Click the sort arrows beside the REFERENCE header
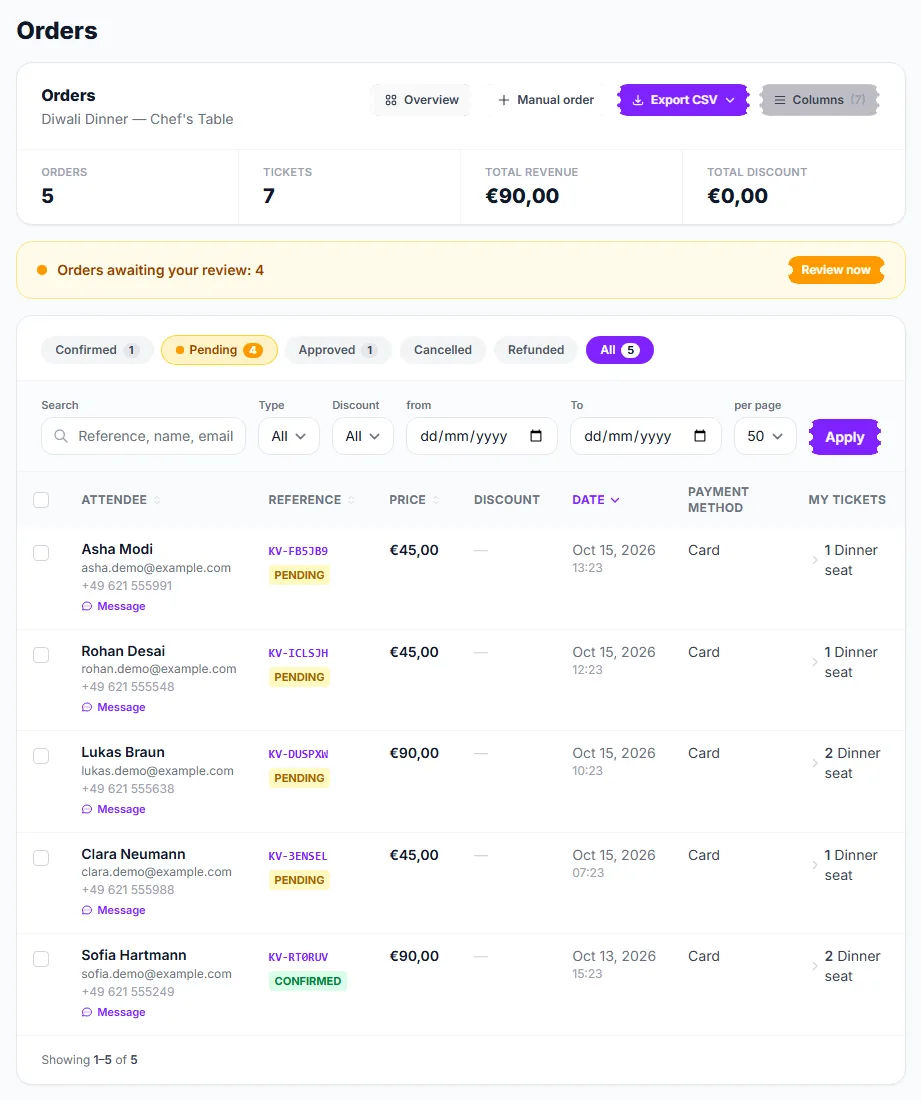Image resolution: width=921 pixels, height=1100 pixels. pyautogui.click(x=351, y=500)
